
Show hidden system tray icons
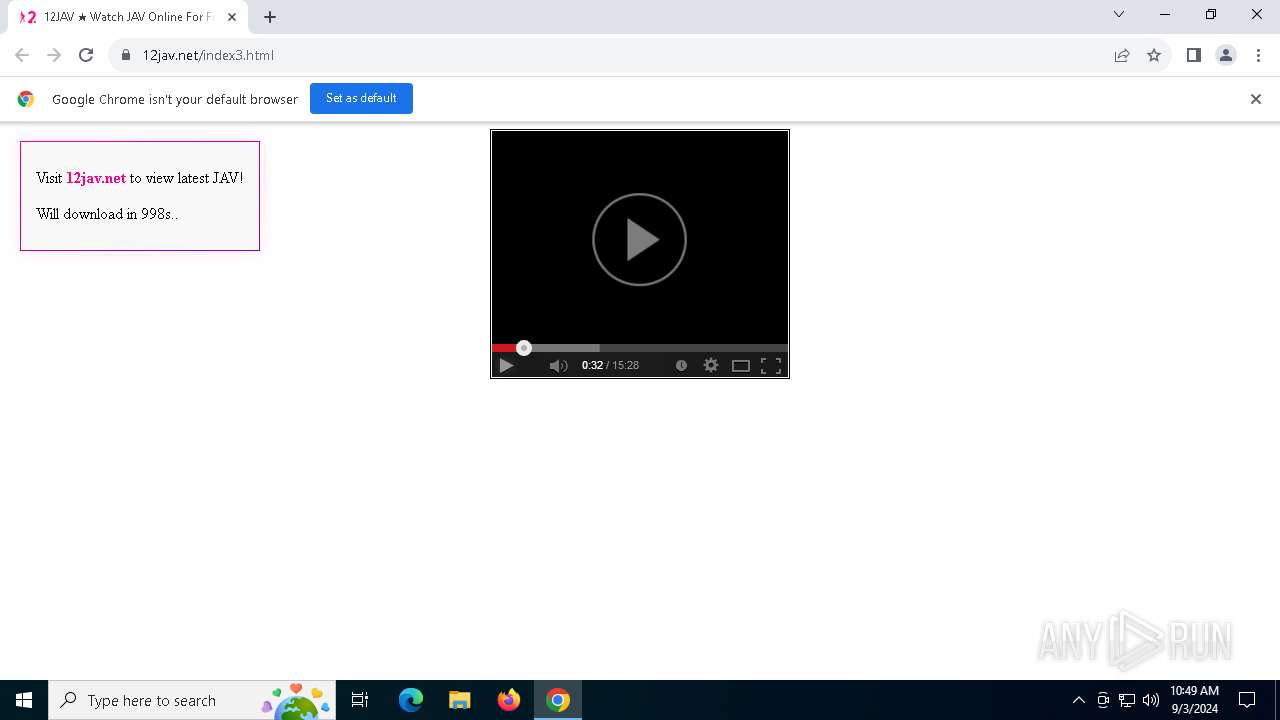[x=1078, y=700]
